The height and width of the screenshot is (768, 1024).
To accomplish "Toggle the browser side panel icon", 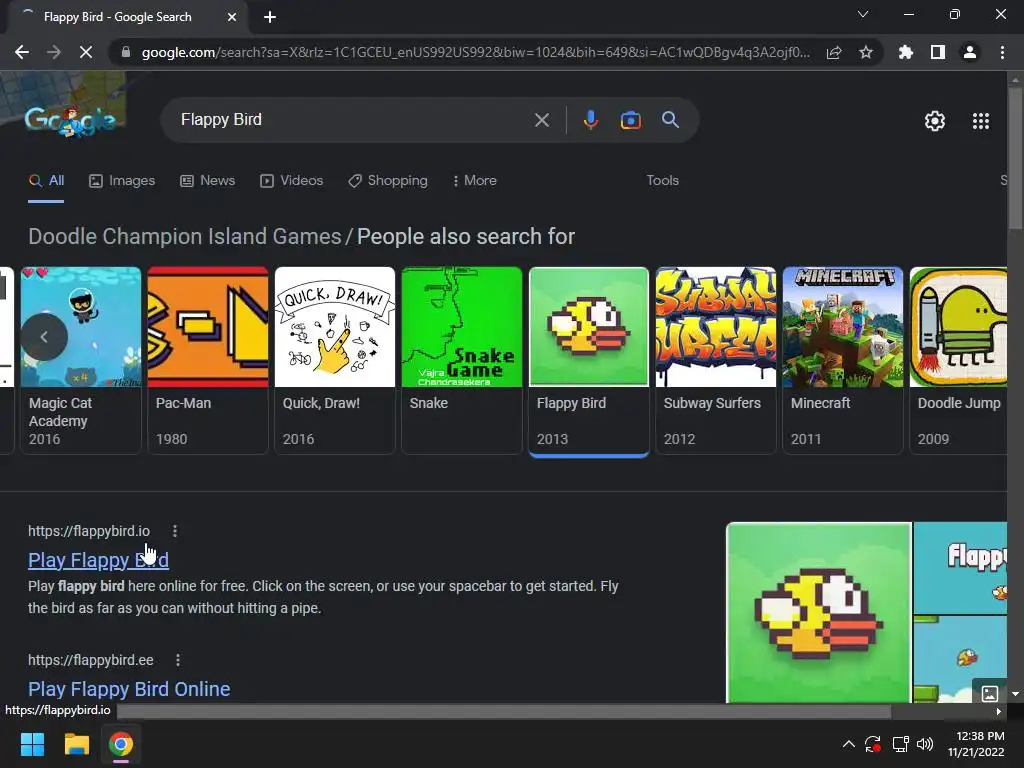I will (x=937, y=52).
